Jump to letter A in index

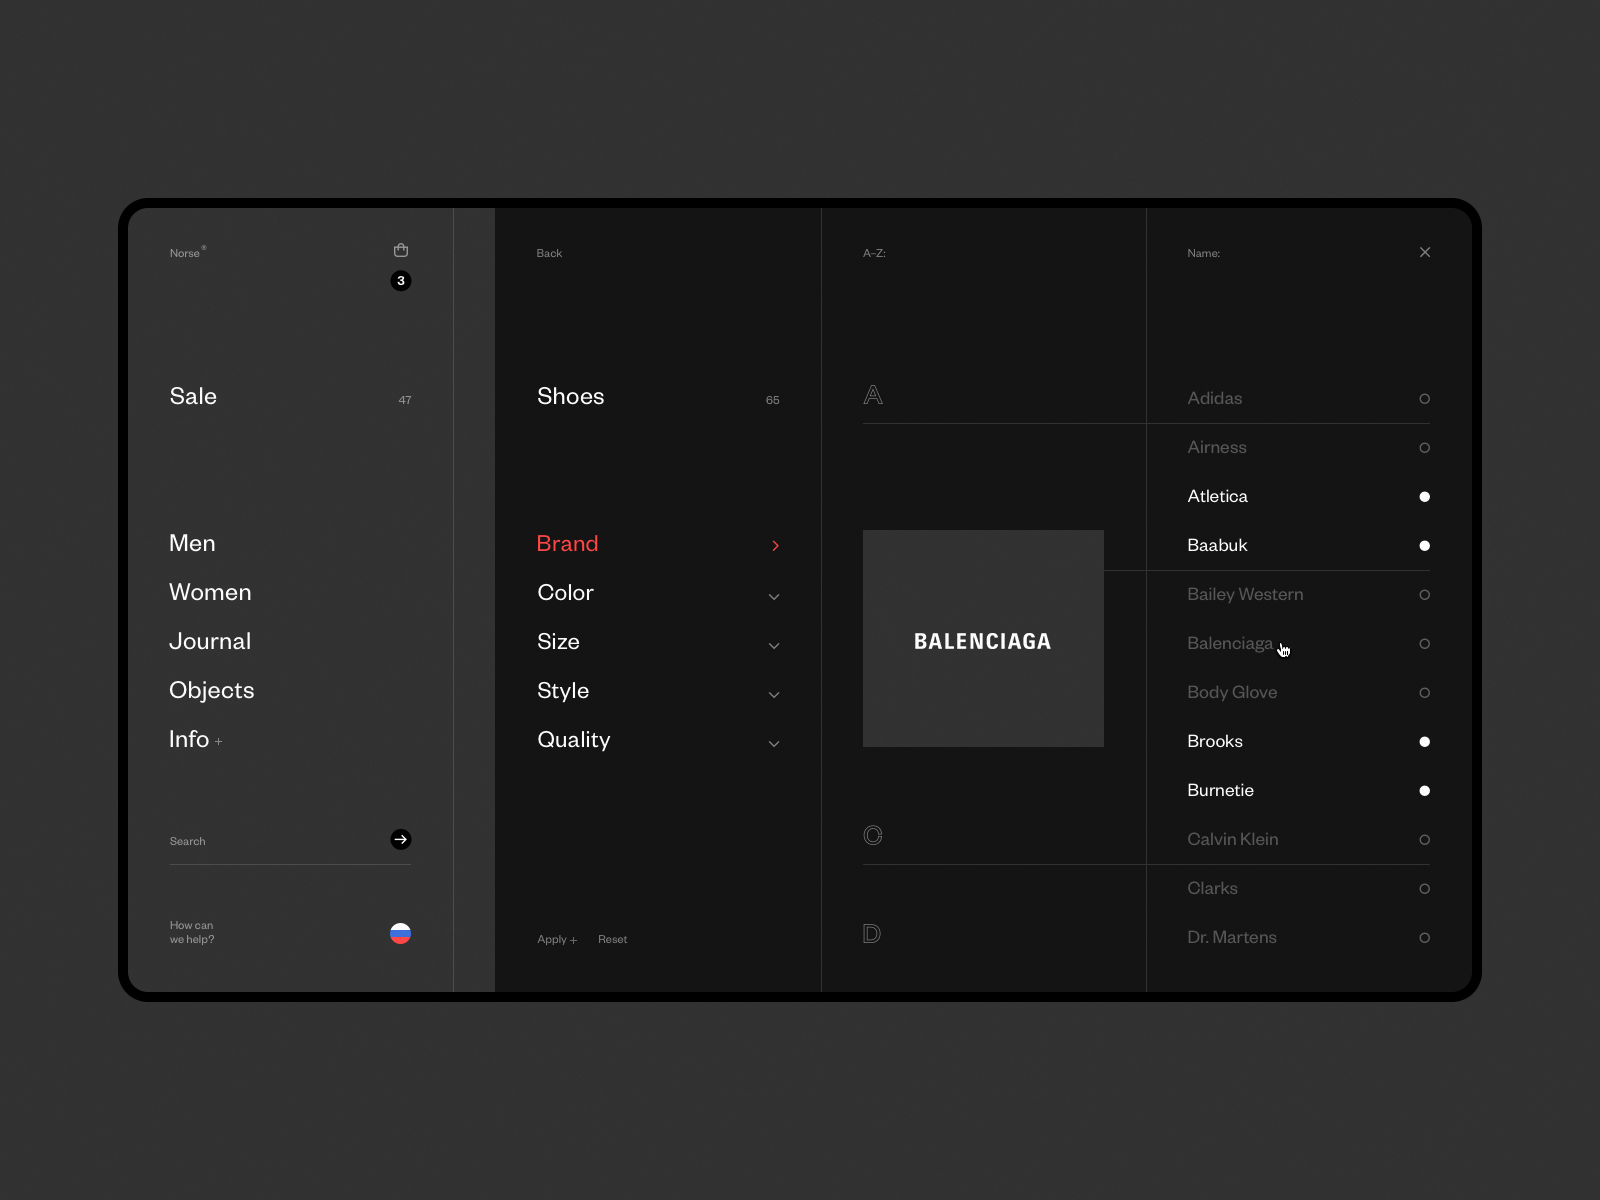click(x=873, y=395)
